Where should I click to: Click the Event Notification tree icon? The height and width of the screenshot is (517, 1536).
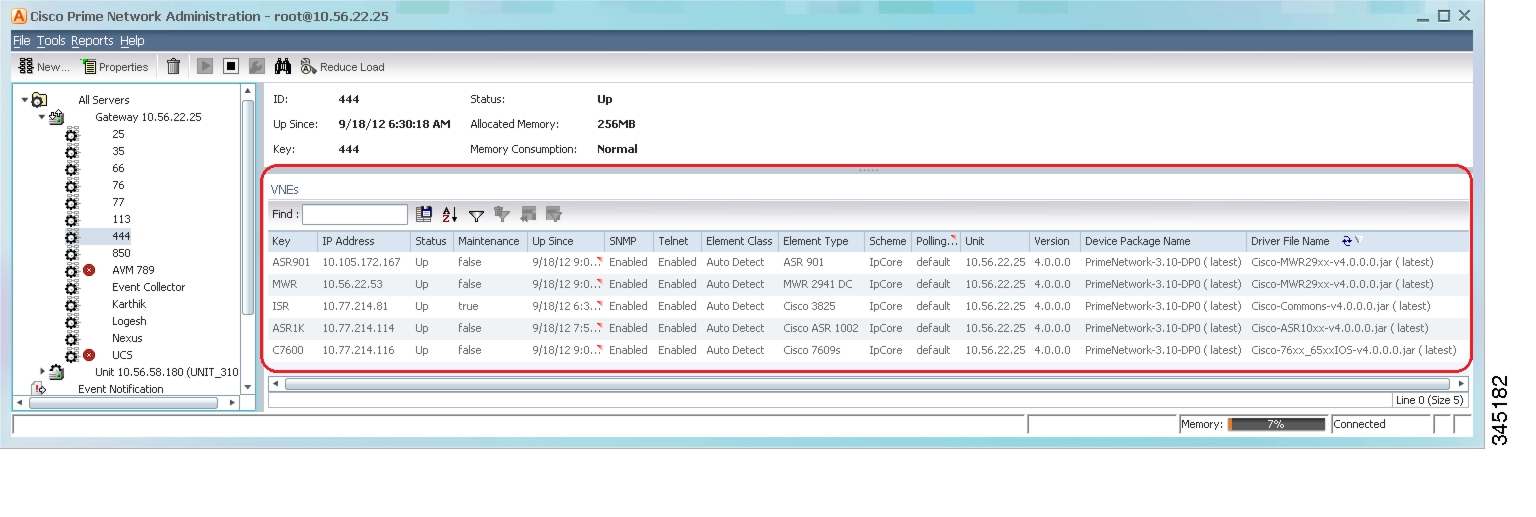39,389
